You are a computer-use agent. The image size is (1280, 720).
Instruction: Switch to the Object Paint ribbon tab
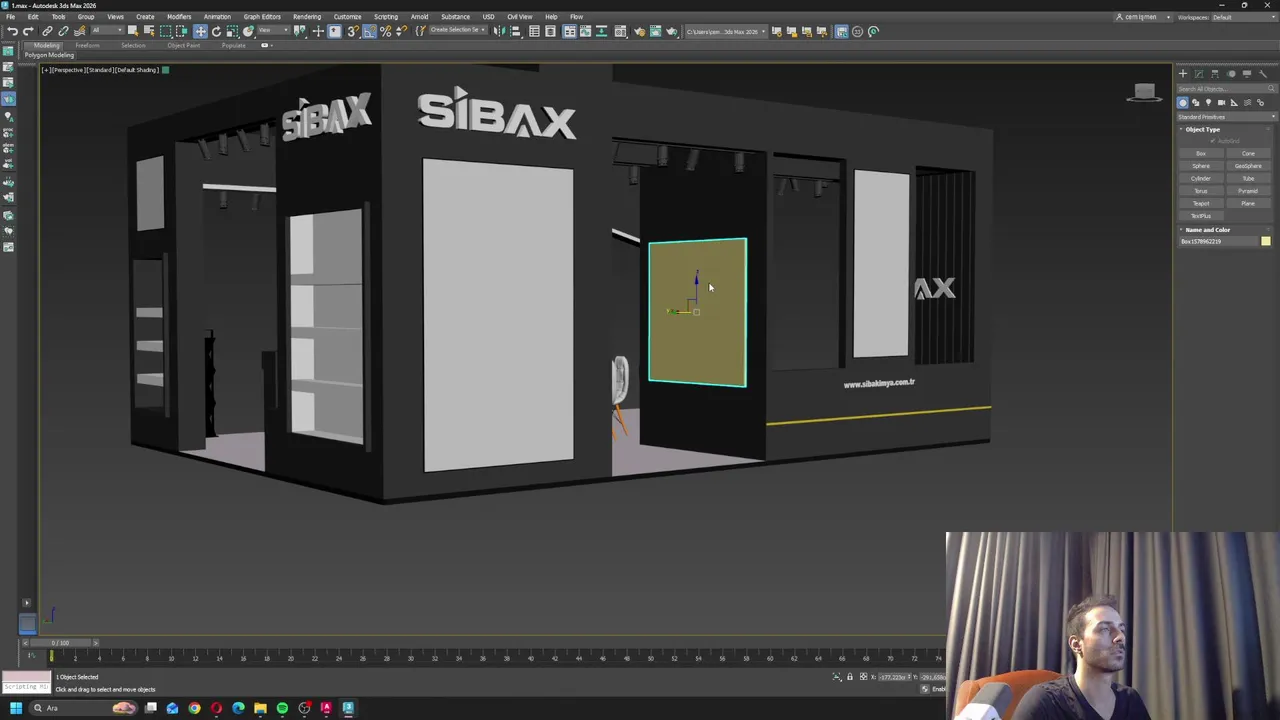(183, 45)
